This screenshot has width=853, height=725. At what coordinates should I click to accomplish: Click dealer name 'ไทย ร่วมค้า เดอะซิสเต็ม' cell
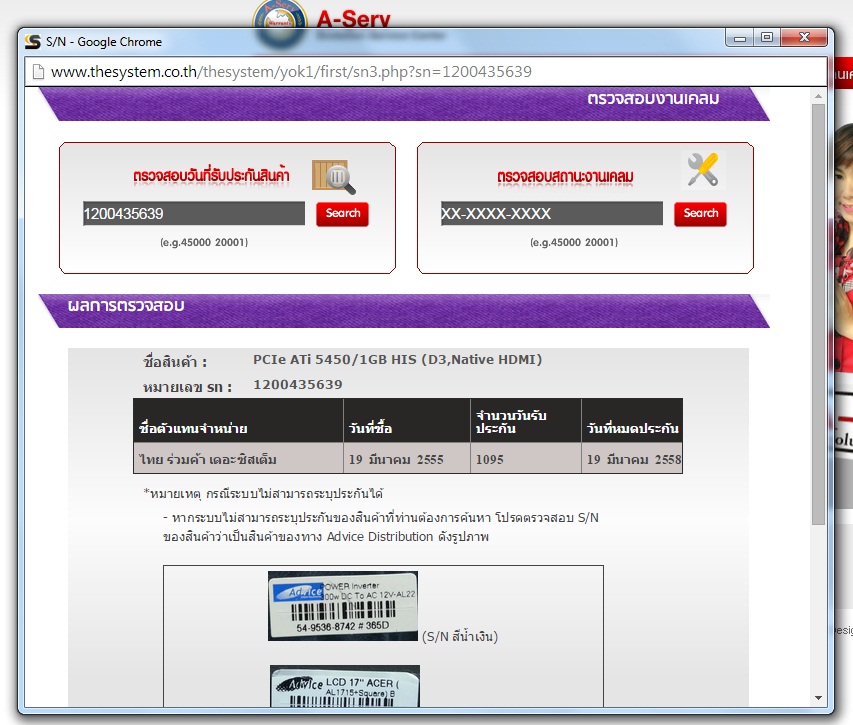(238, 459)
